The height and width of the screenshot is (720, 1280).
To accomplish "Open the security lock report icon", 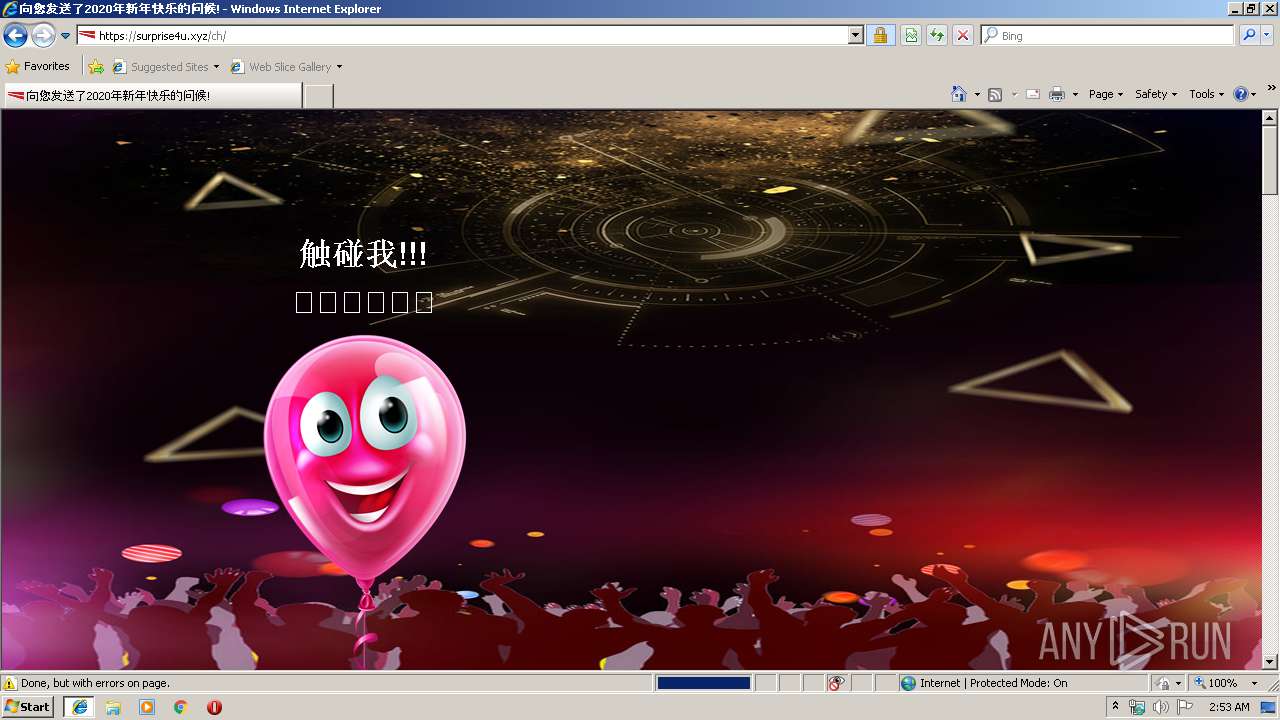I will pos(880,36).
